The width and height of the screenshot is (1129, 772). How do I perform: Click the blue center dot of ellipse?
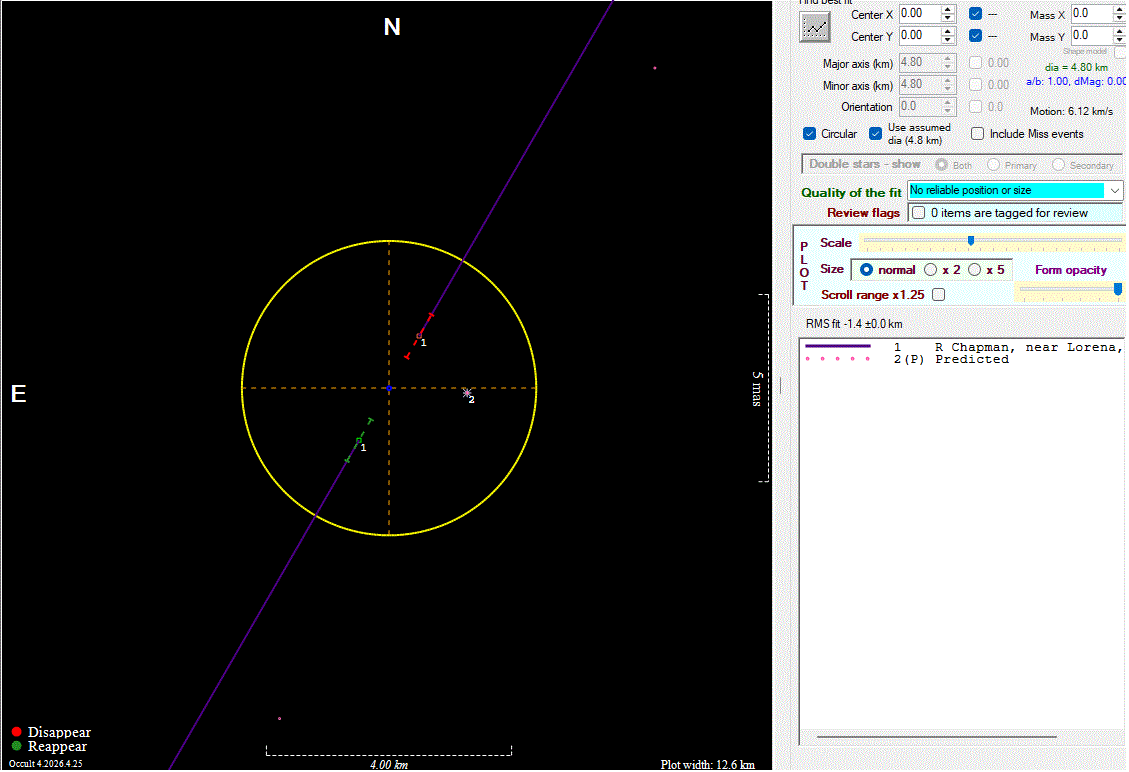coord(389,388)
